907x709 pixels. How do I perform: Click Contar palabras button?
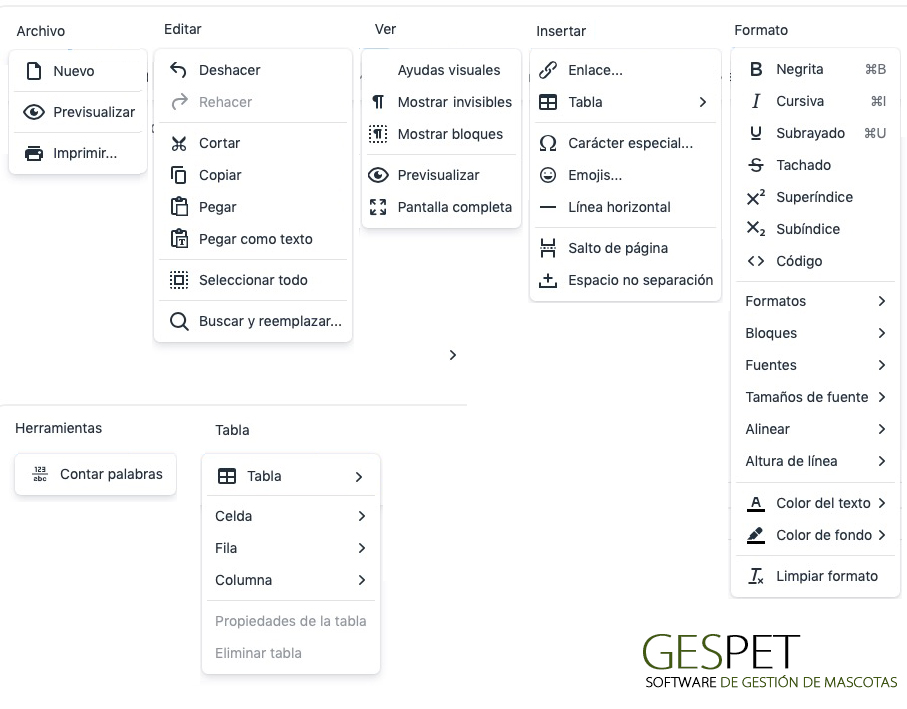[95, 474]
